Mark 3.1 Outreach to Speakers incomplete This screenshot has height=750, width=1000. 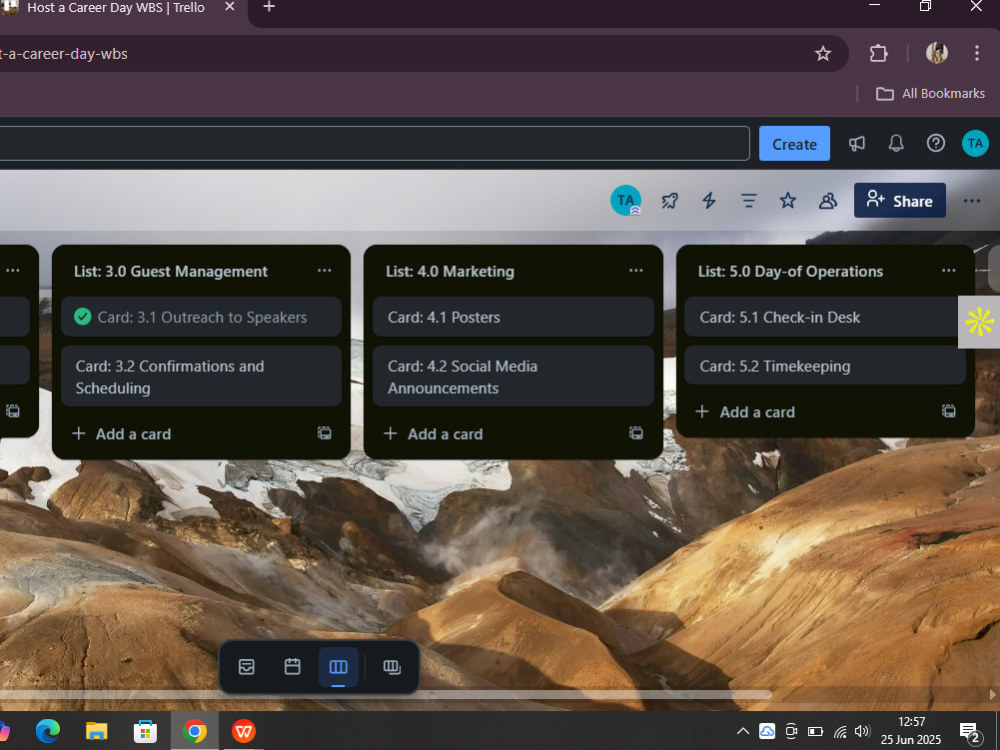[82, 316]
